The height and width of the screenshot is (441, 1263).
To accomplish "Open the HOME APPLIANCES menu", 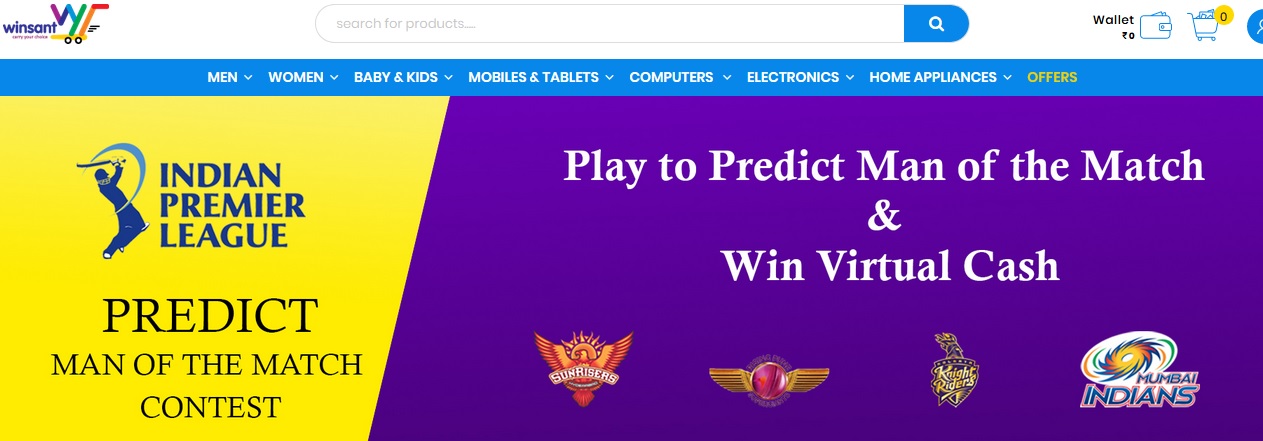I will click(940, 77).
